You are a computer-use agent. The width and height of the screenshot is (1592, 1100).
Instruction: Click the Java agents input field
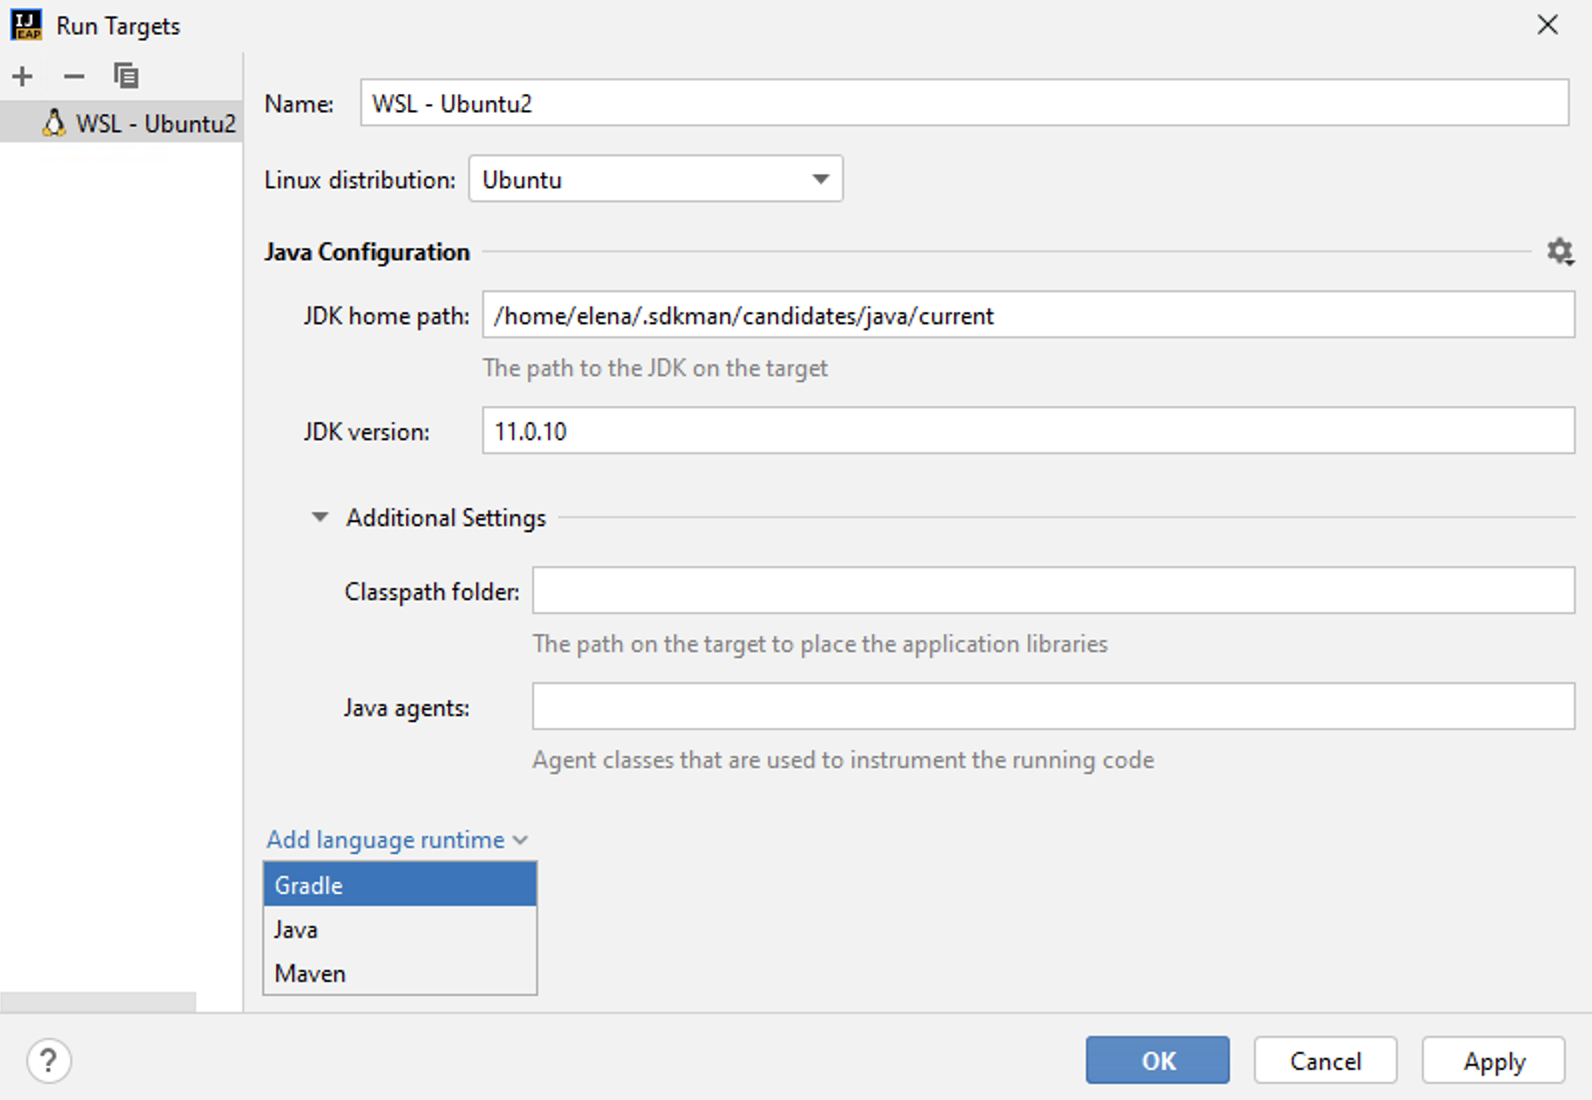pos(1054,707)
